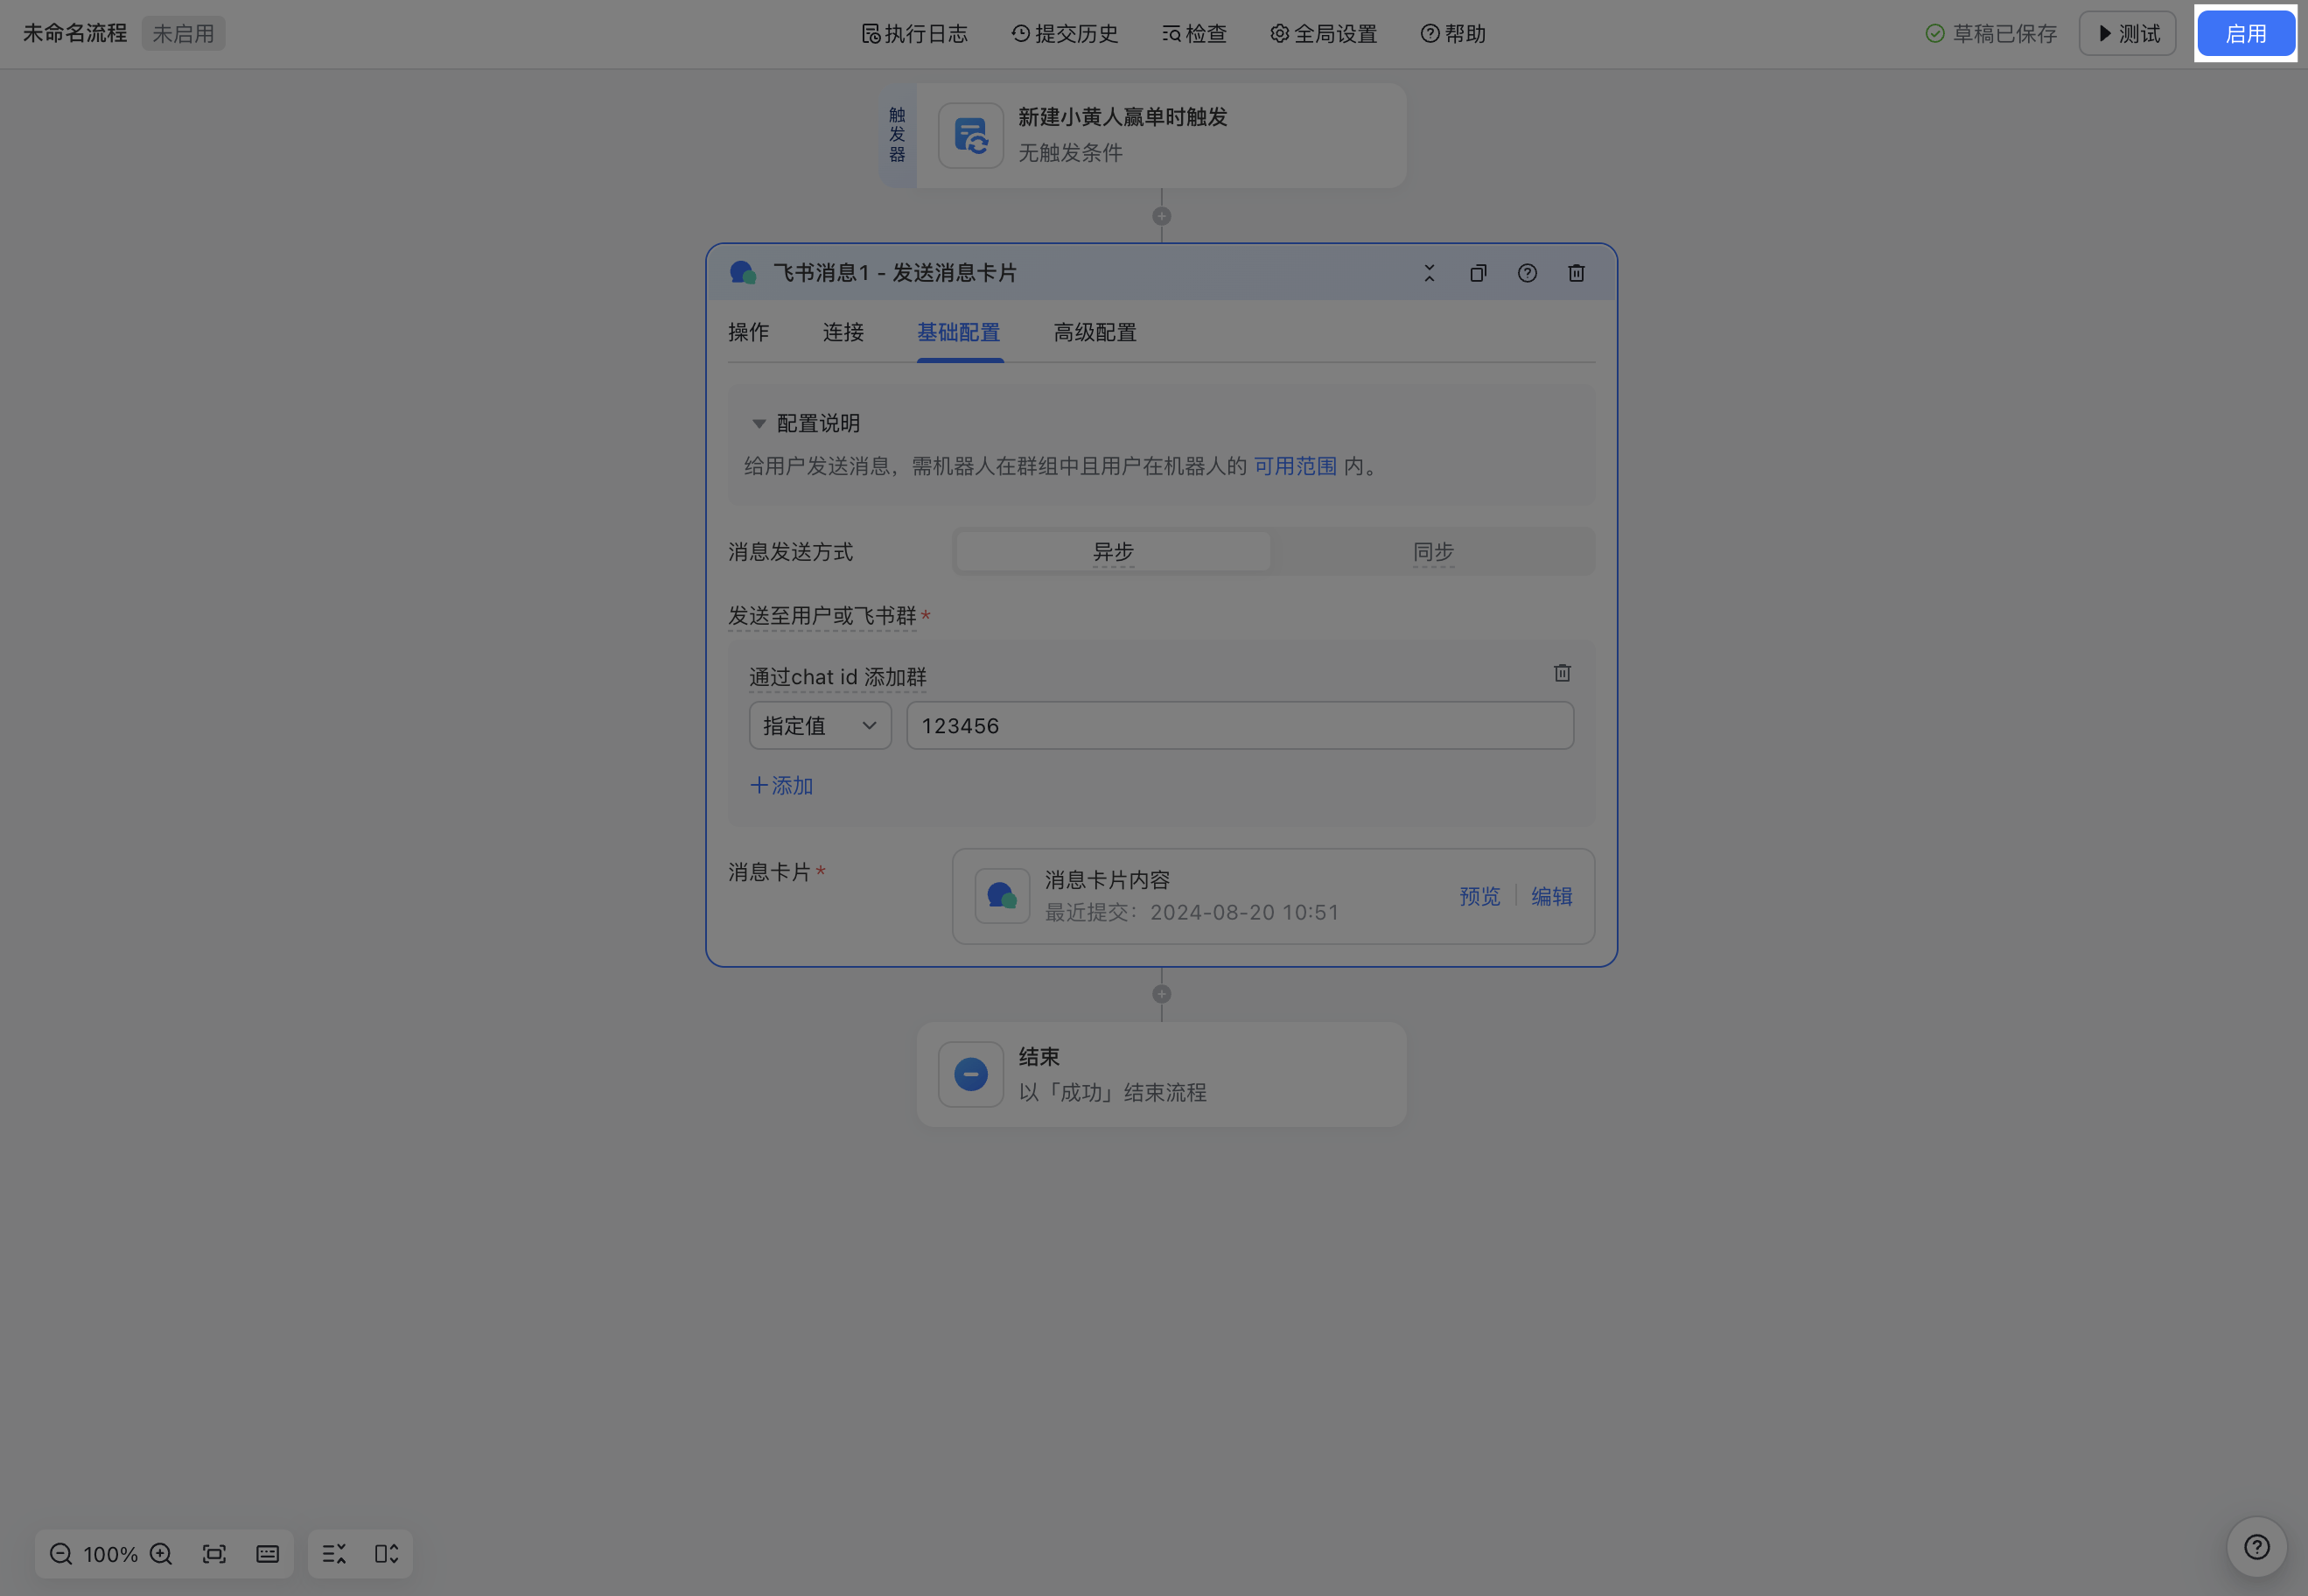Collapse all nodes via list icon

334,1554
